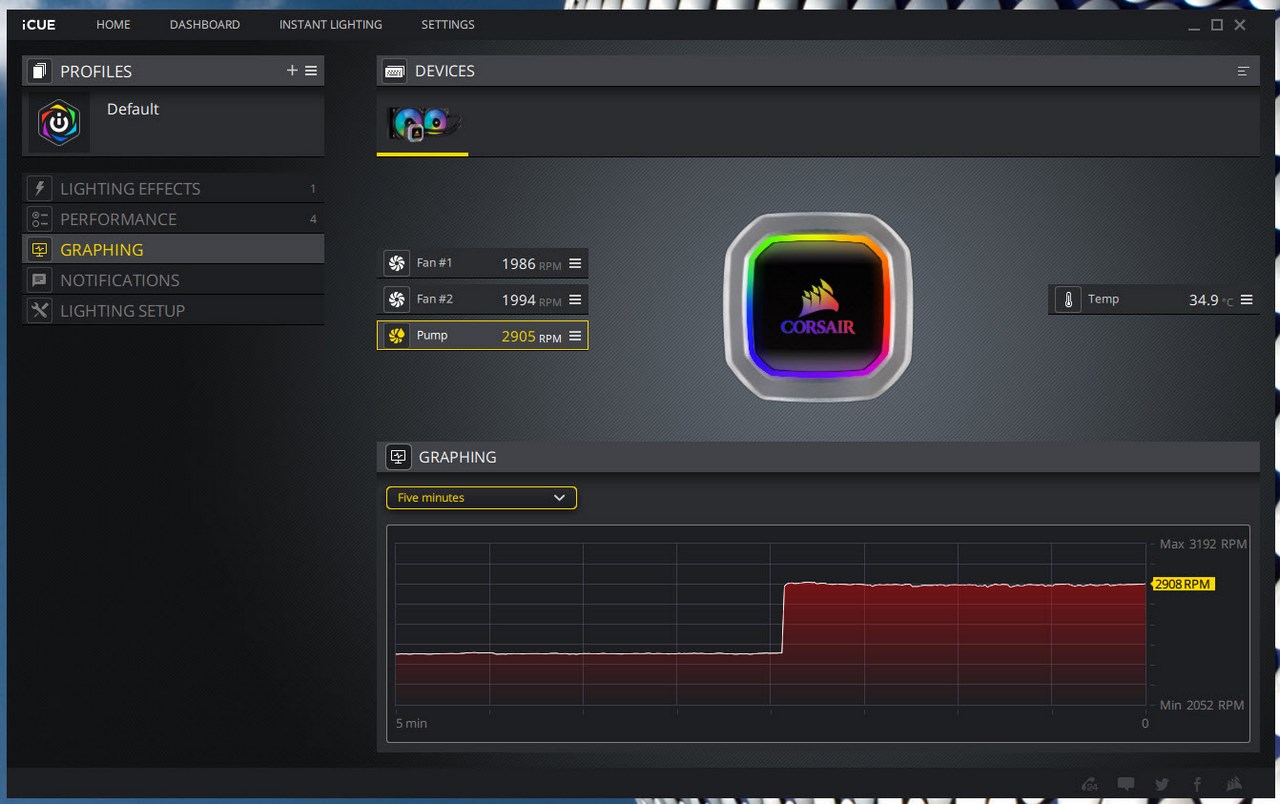This screenshot has width=1280, height=804.
Task: Click the Lighting Setup tools icon
Action: 39,310
